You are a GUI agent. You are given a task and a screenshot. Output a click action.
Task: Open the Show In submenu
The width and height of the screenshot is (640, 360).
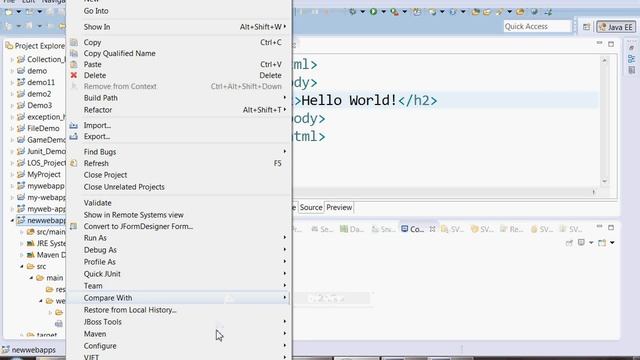click(179, 27)
